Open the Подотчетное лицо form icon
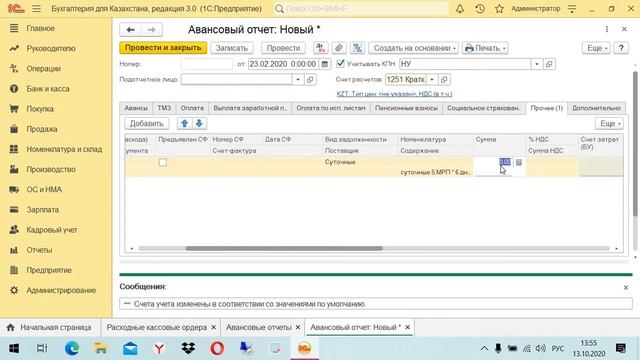This screenshot has height=360, width=640. pyautogui.click(x=310, y=80)
